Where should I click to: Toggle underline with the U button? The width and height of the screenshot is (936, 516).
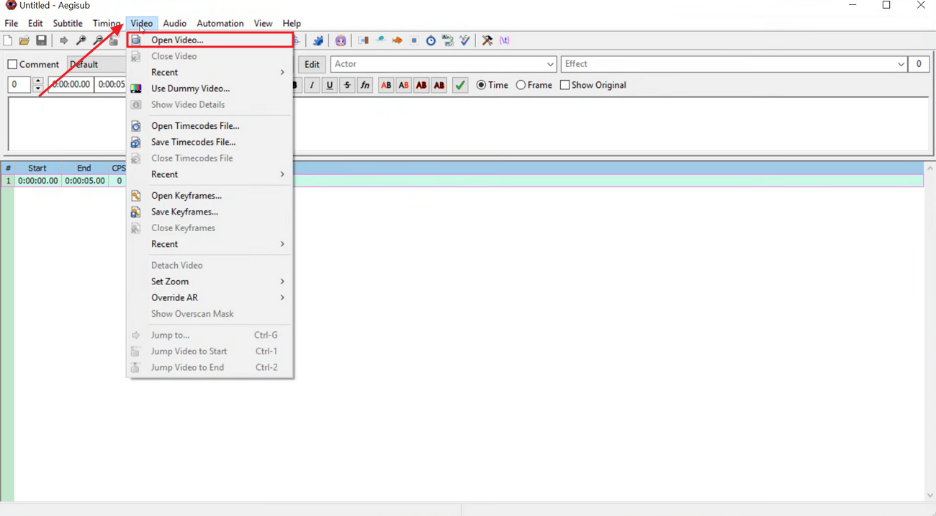point(330,85)
